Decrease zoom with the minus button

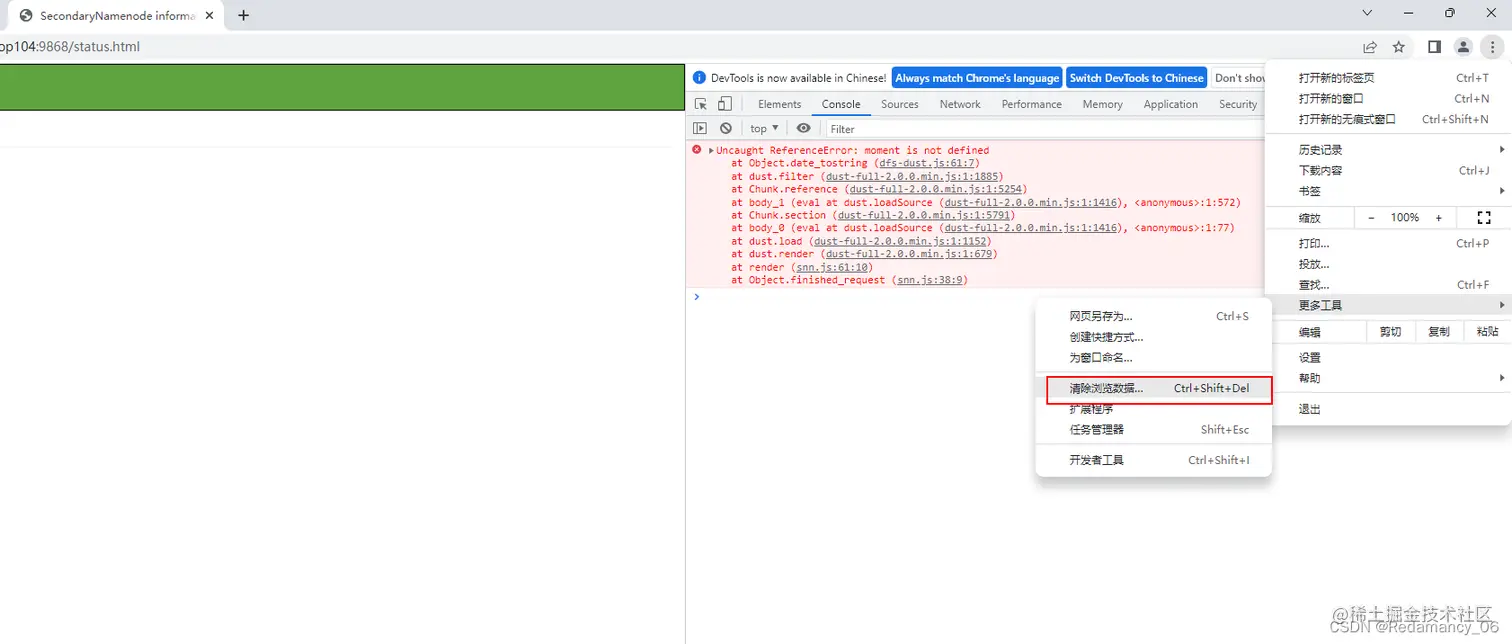click(1371, 217)
